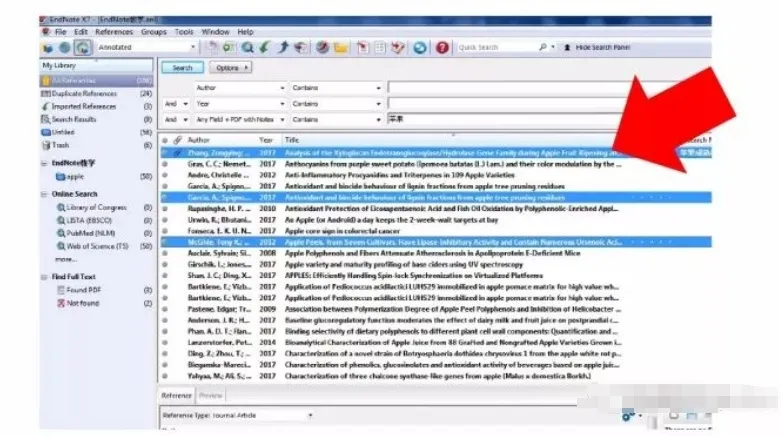This screenshot has height=436, width=781.
Task: Open the Found PDF group
Action: (x=83, y=291)
